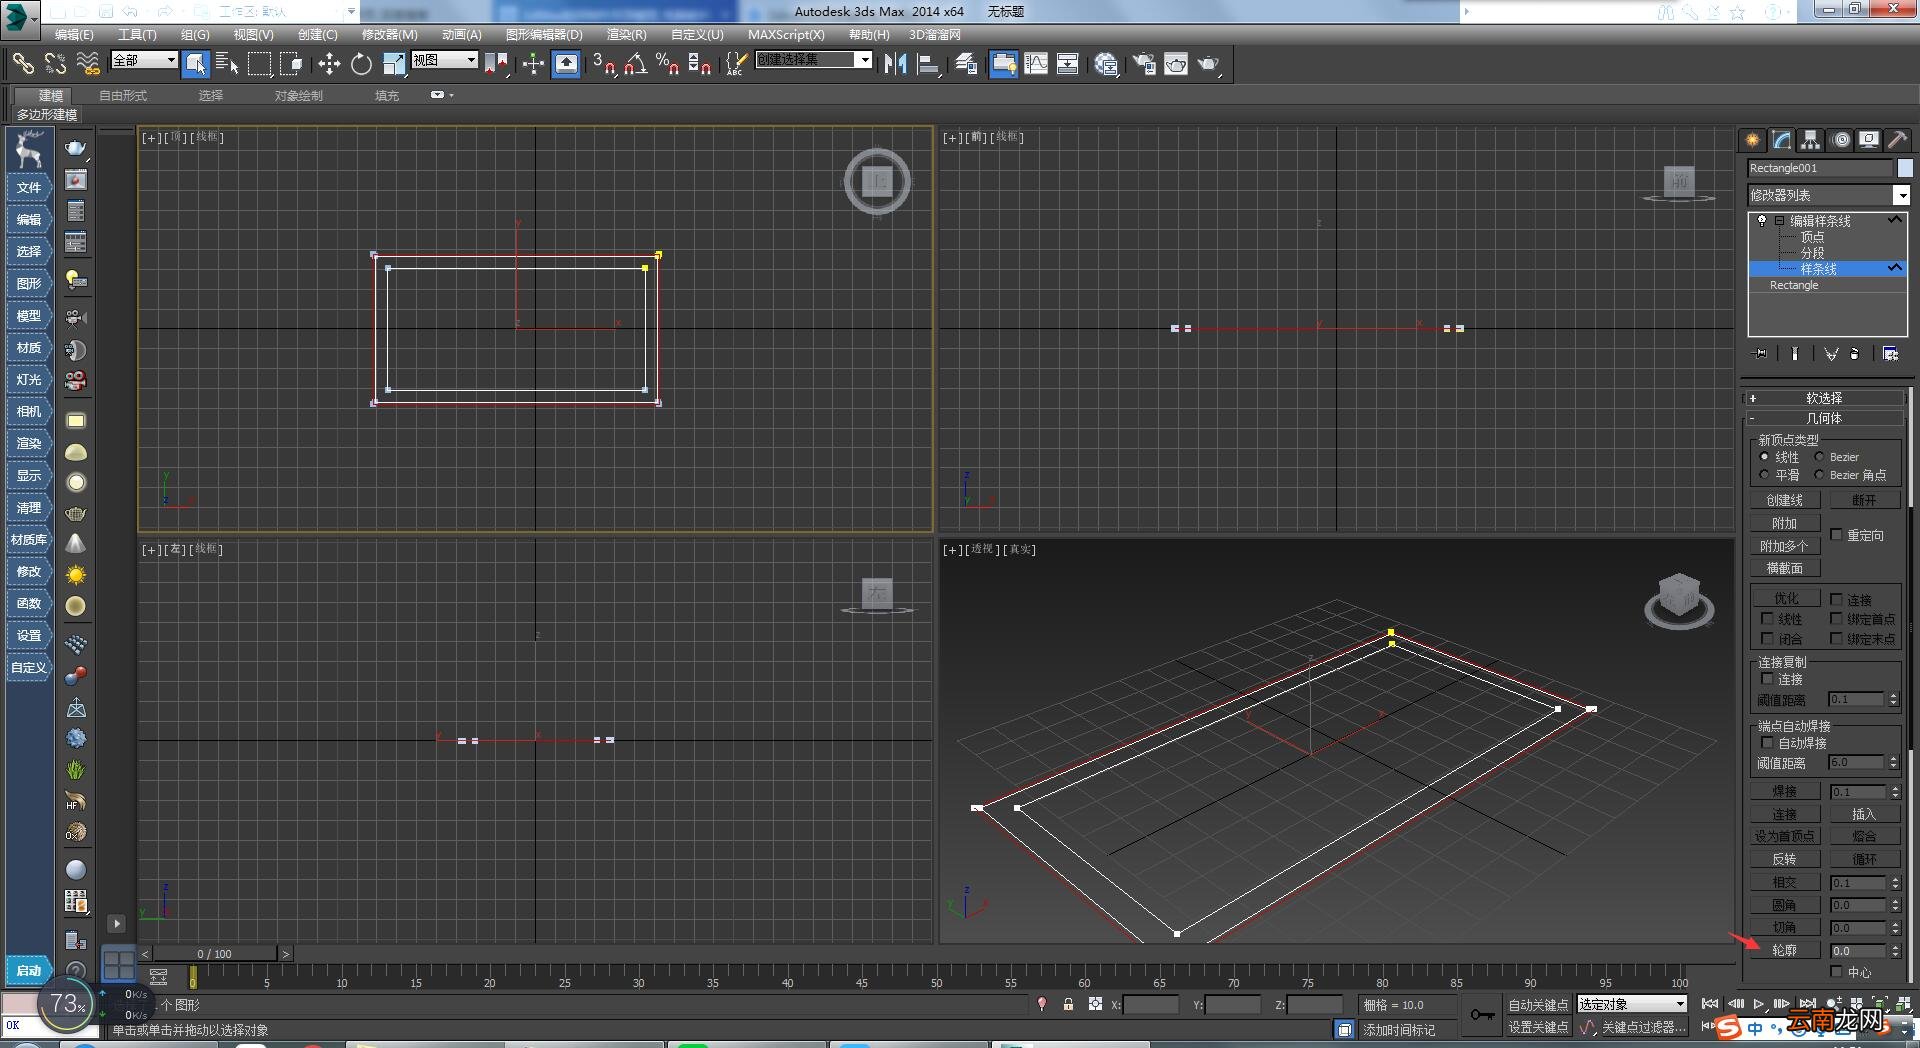The image size is (1920, 1048).
Task: Click time slider showing 0 / 100
Action: 215,954
